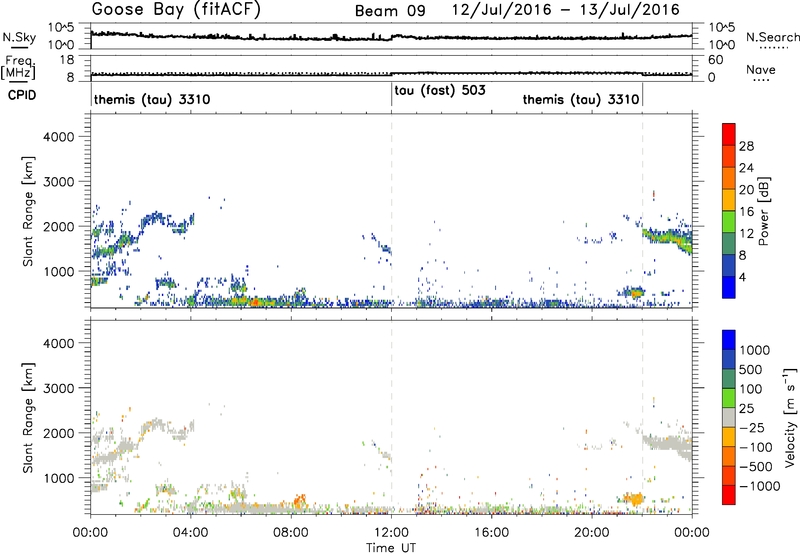Click the 'Velocity [m s⁻¹]' color bar label
The height and width of the screenshot is (554, 800).
click(x=790, y=417)
